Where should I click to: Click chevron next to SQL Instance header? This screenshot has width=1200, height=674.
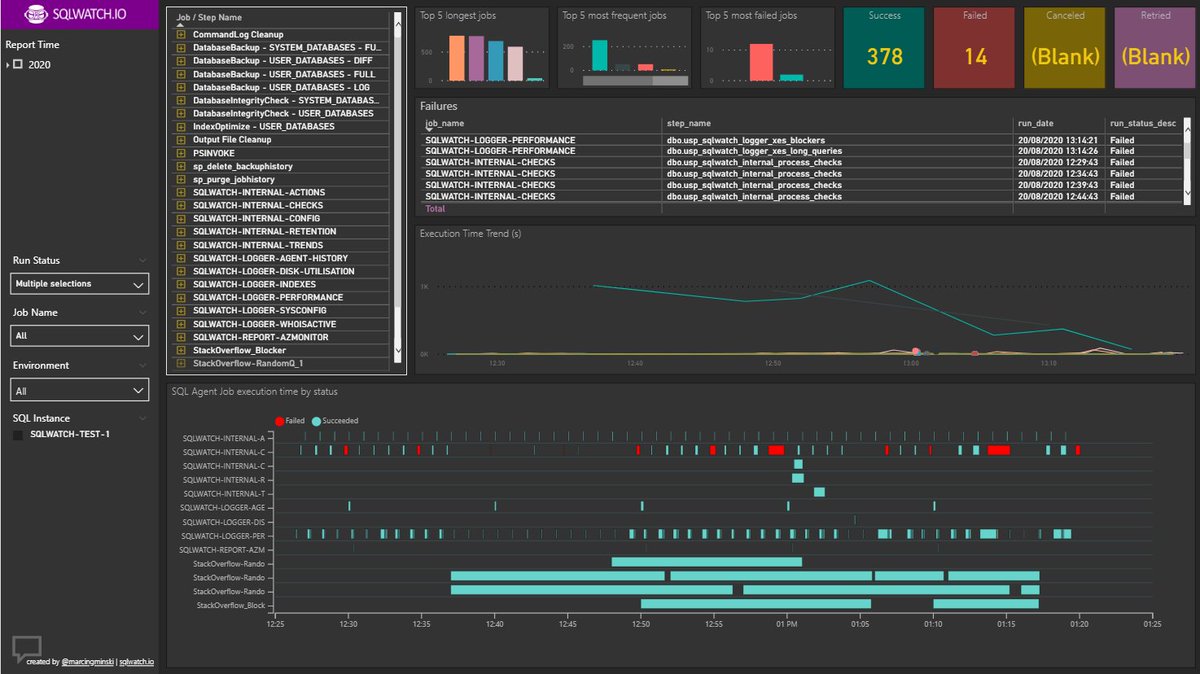(143, 419)
